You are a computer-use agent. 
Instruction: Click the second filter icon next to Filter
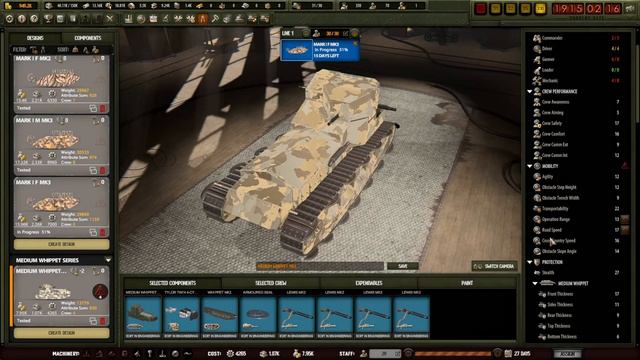43,50
